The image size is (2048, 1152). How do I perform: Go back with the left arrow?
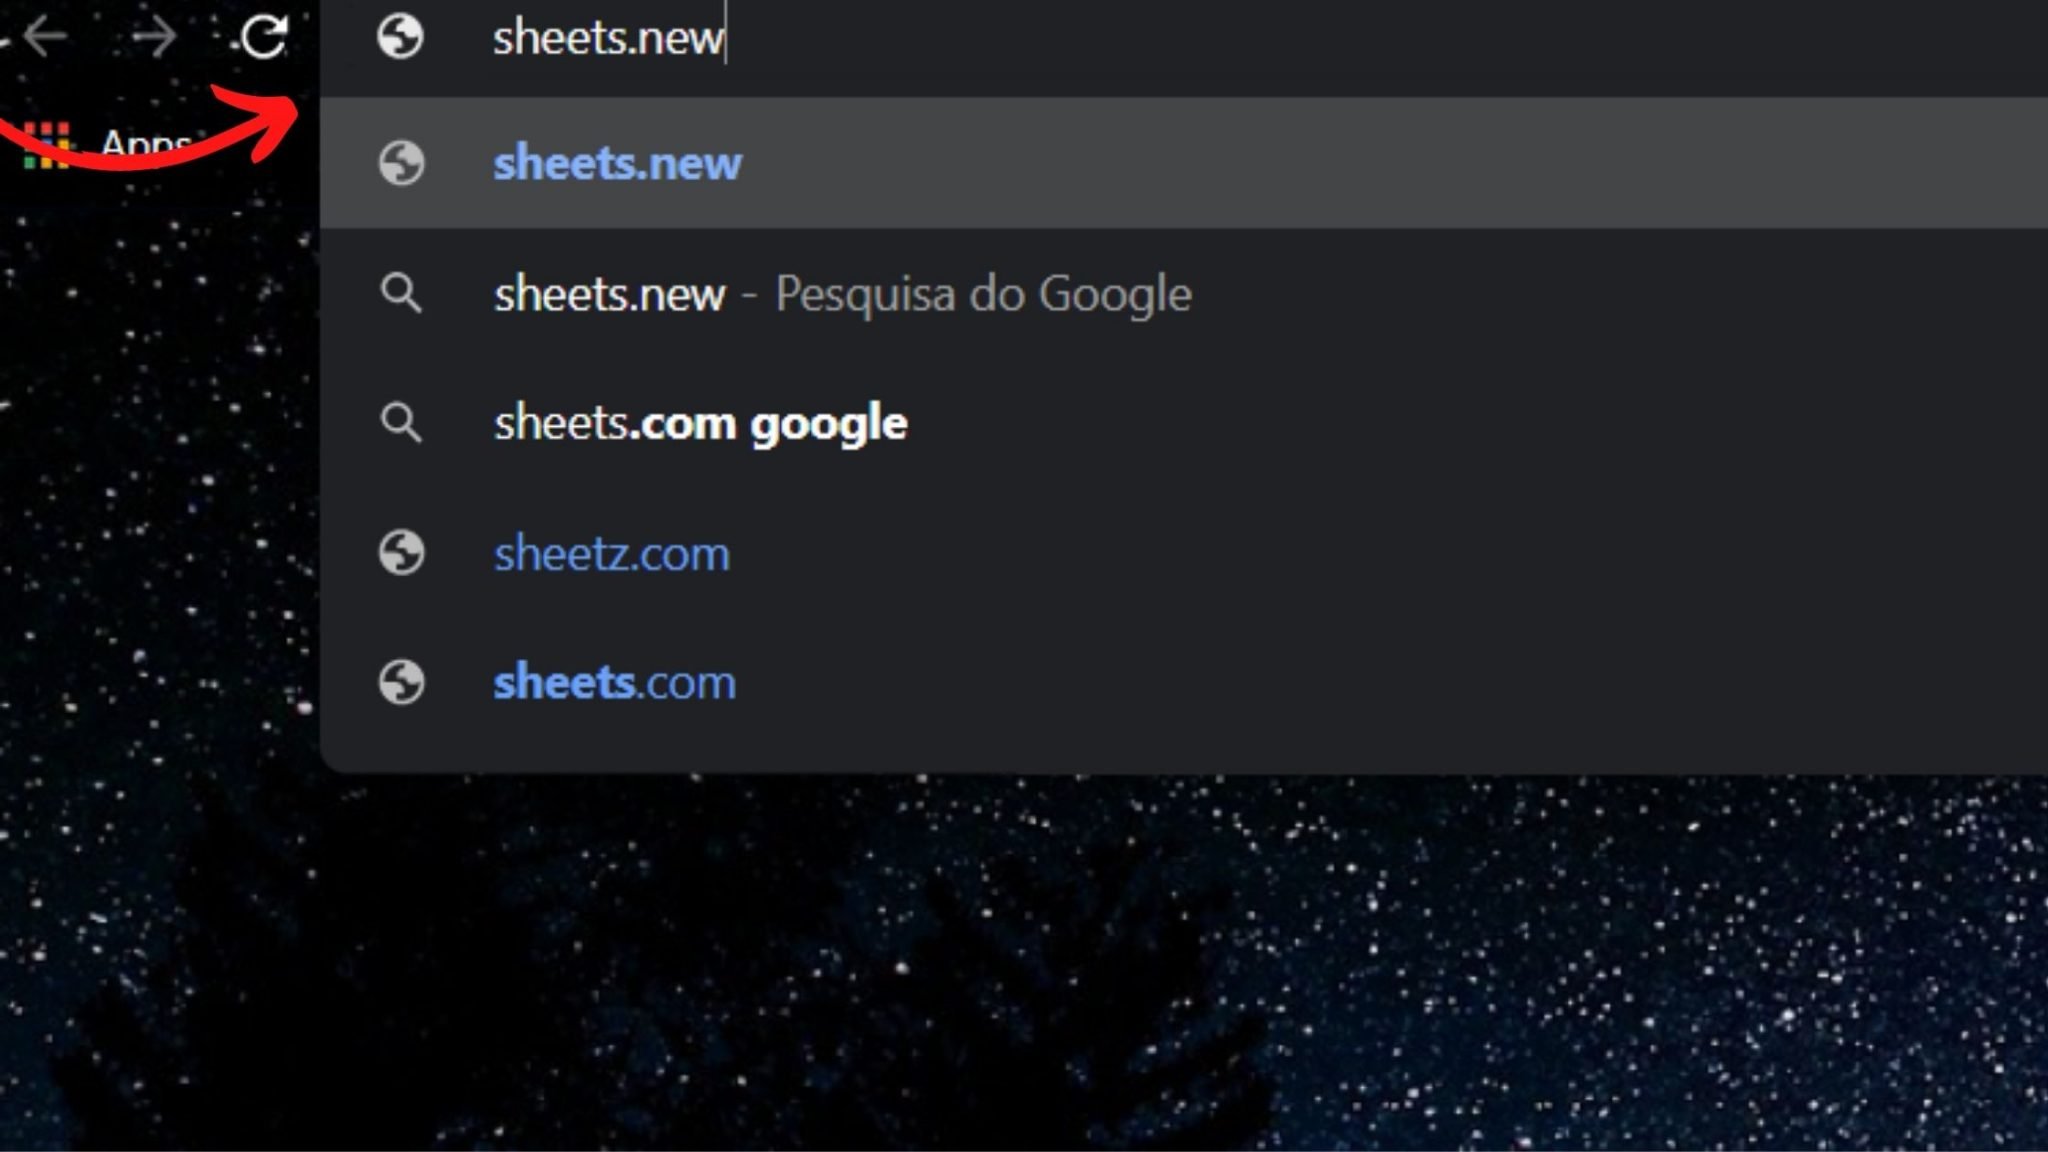pos(45,37)
